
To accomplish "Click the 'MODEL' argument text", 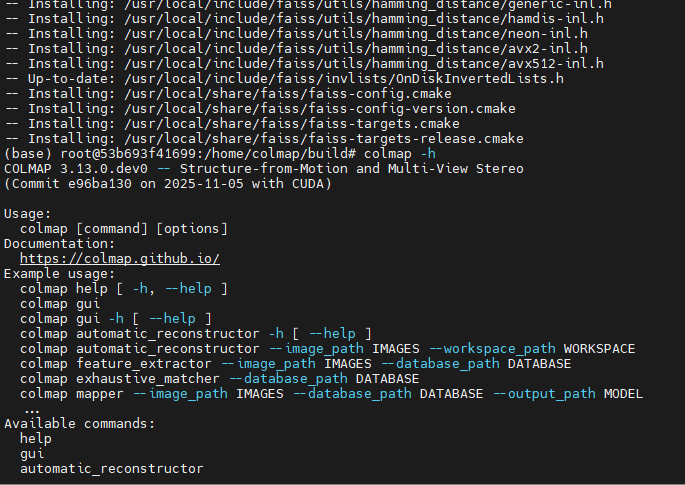I will 623,394.
